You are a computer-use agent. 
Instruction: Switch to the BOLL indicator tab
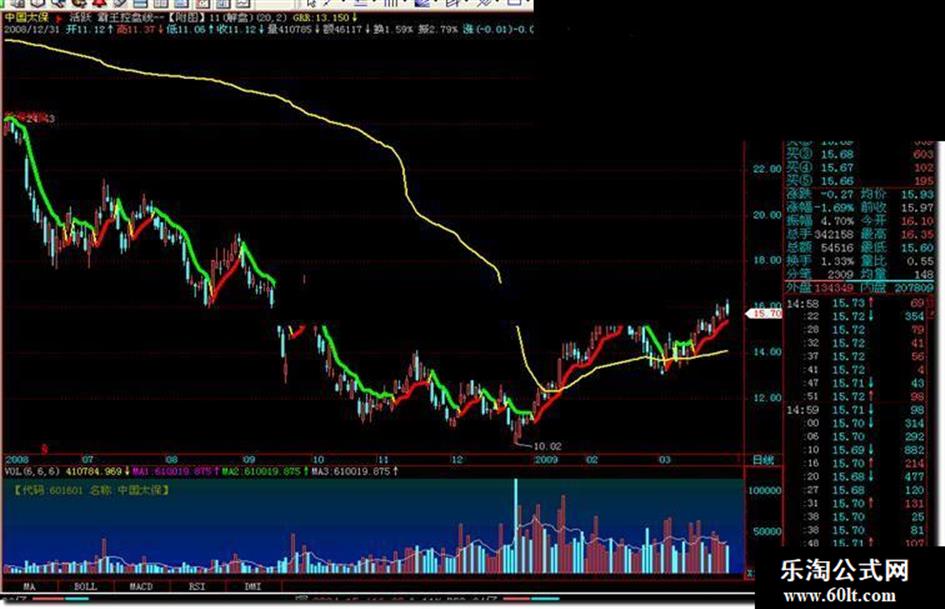pos(85,586)
